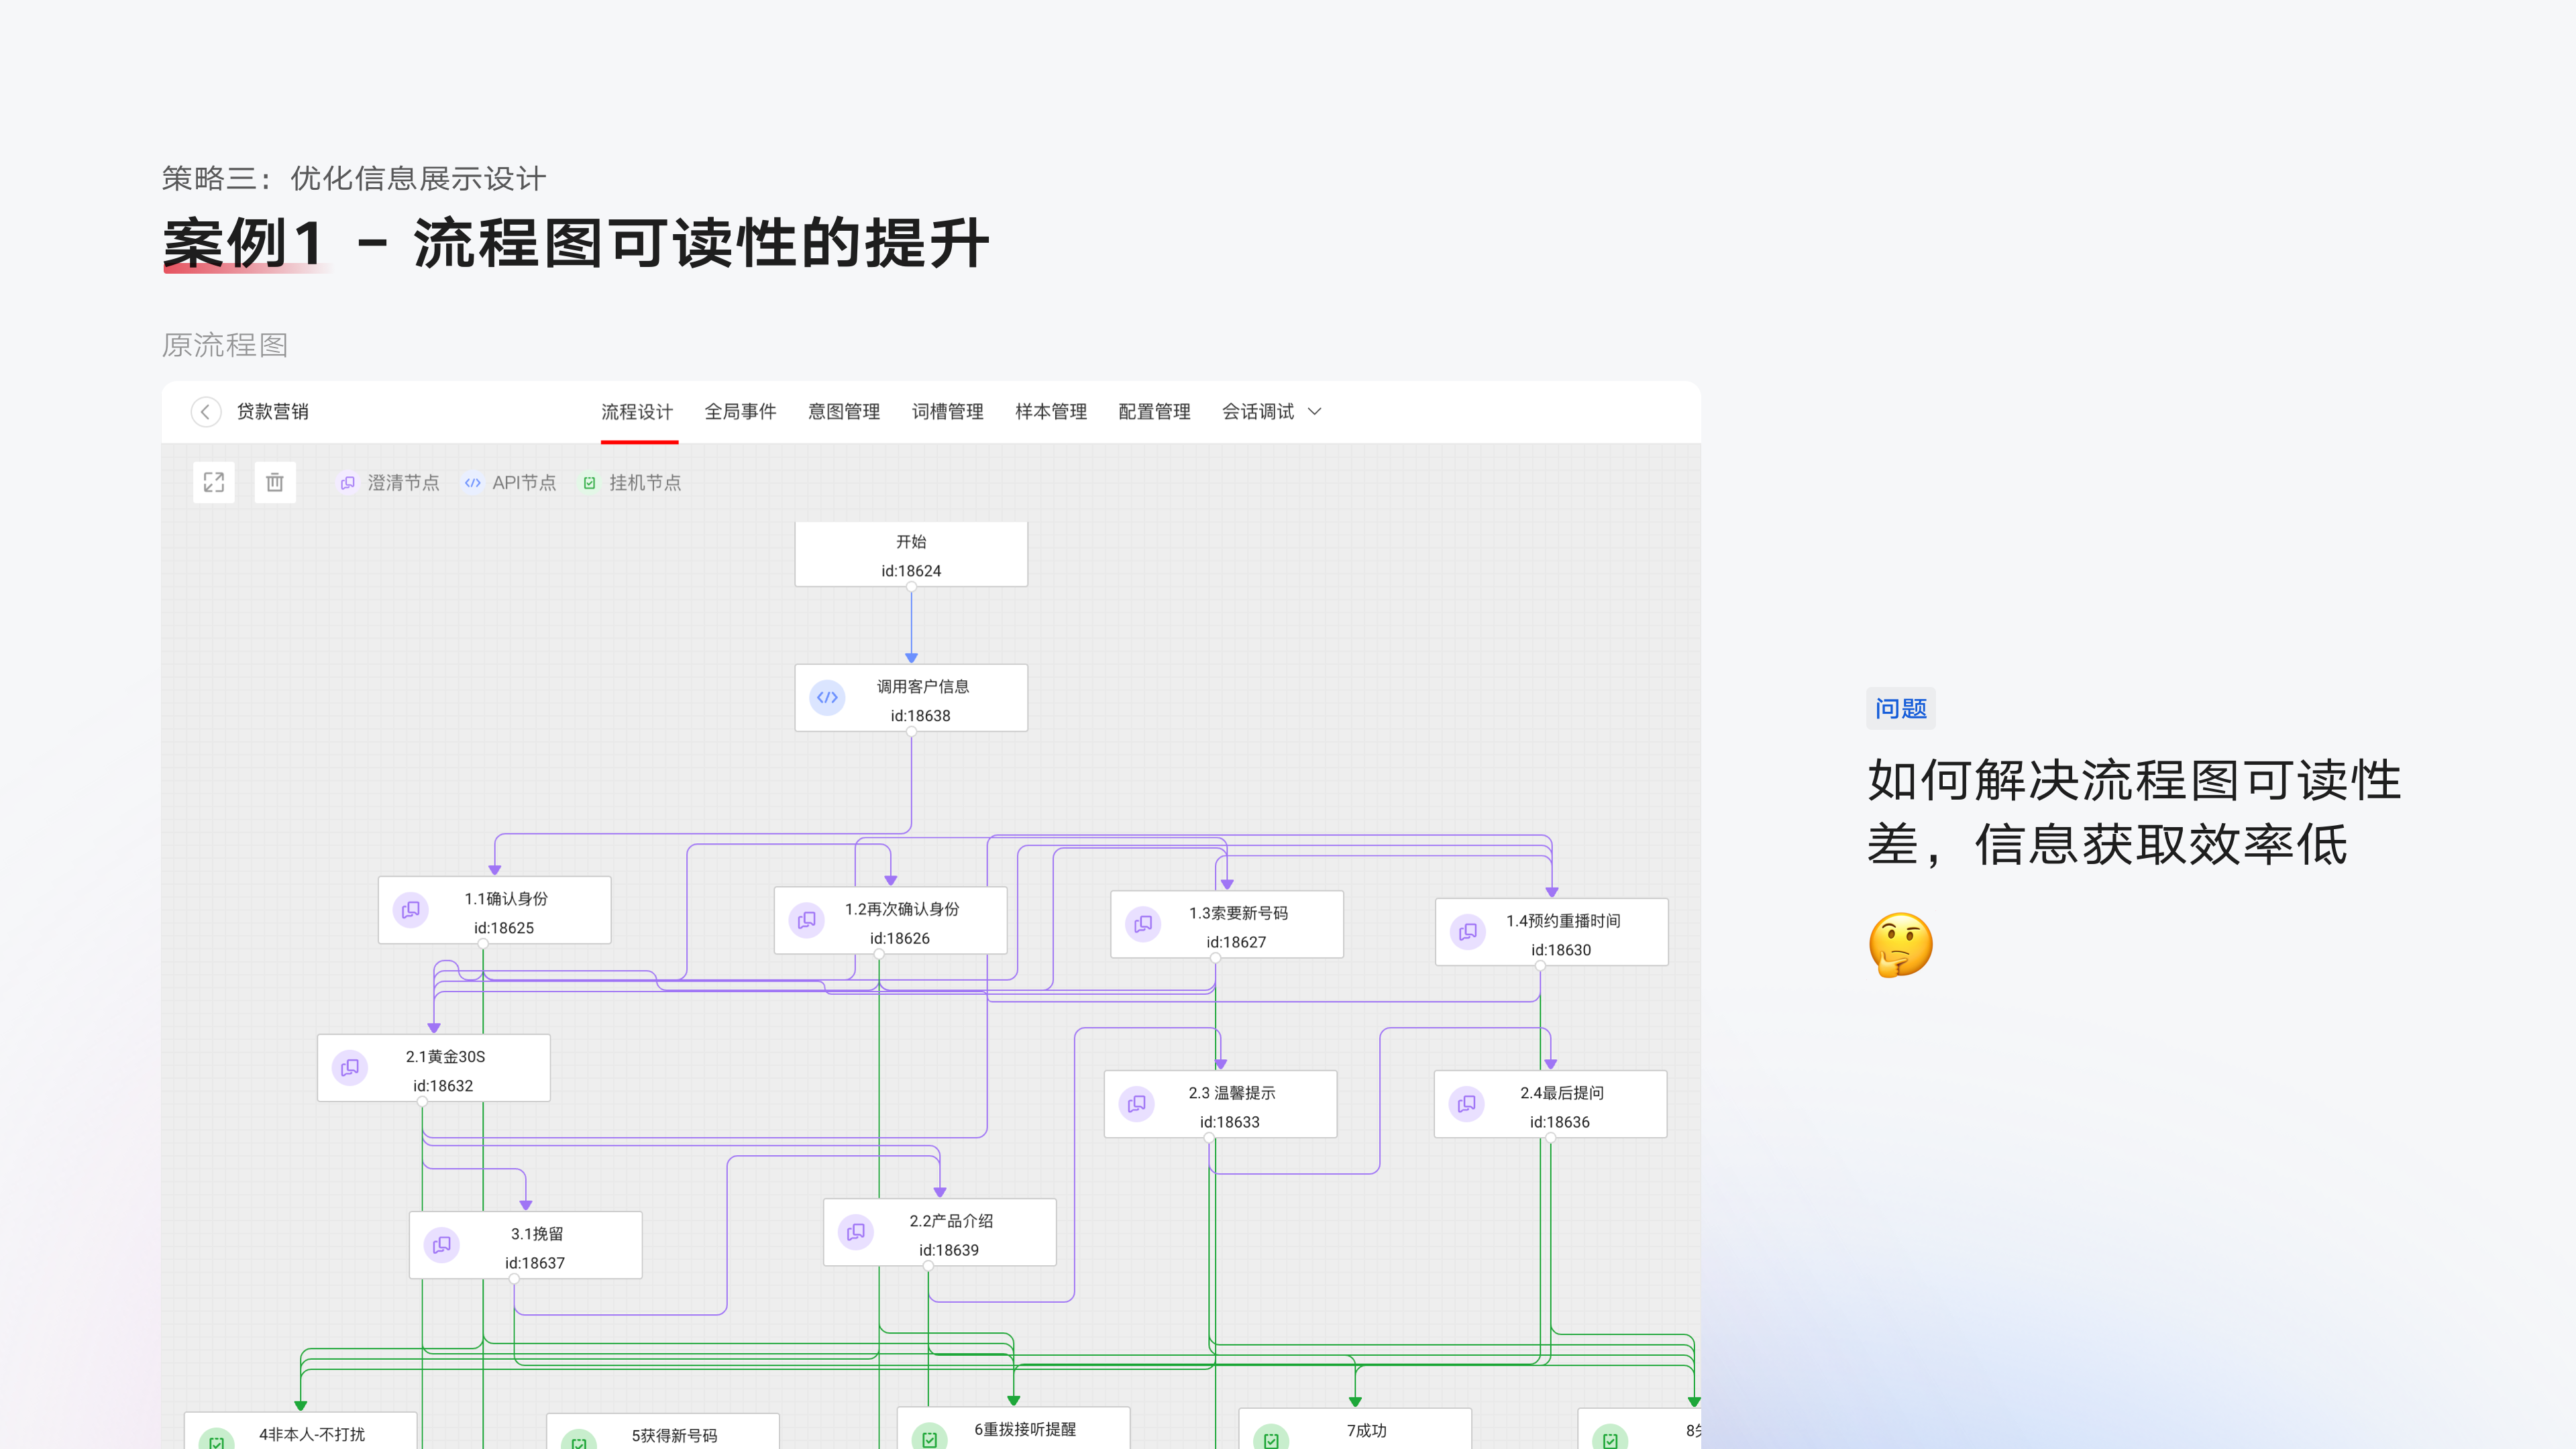Click the fullscreen expand icon on canvas toolbar
The height and width of the screenshot is (1449, 2576).
tap(214, 483)
